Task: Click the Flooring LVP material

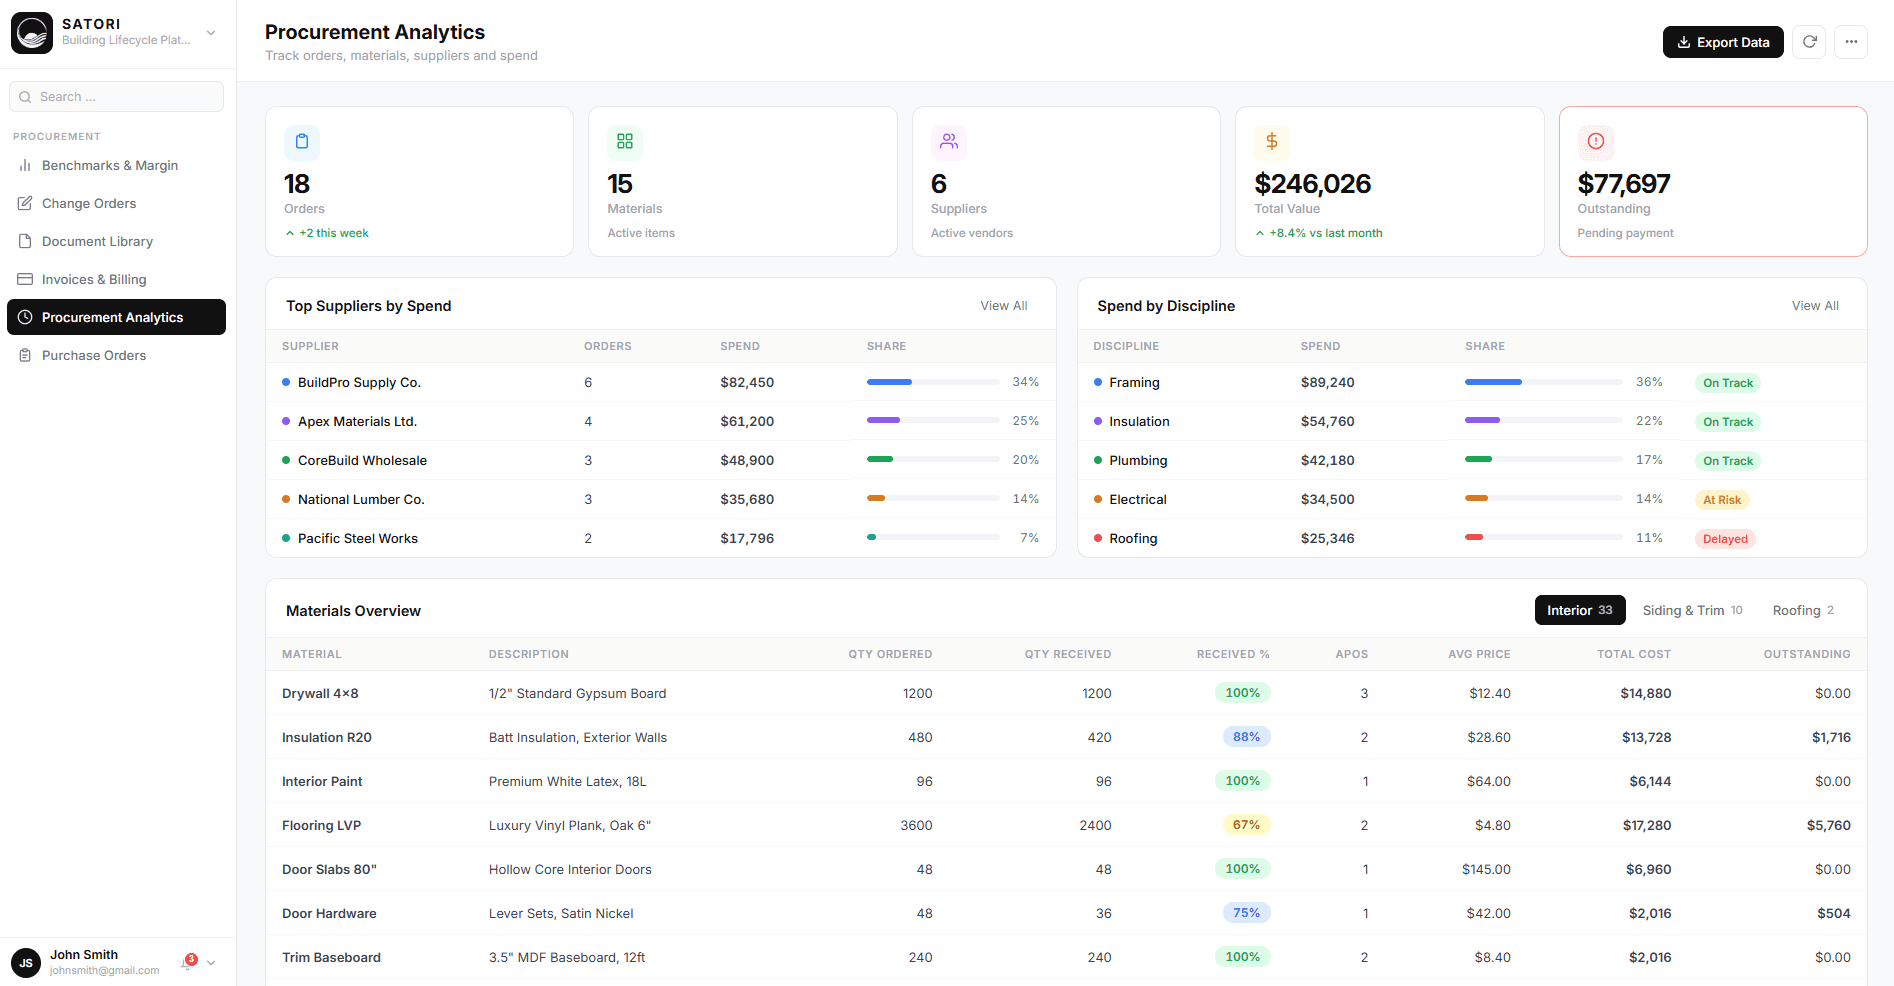Action: [x=321, y=825]
